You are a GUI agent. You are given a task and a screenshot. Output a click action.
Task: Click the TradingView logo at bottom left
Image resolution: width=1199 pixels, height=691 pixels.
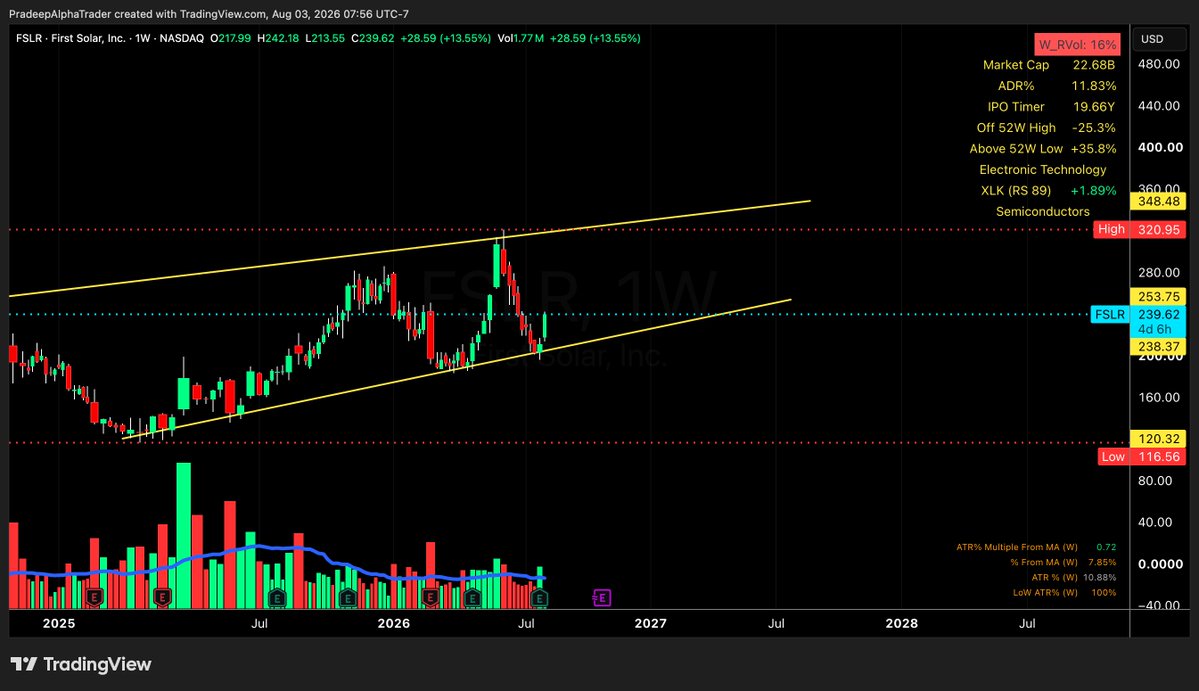[x=80, y=664]
